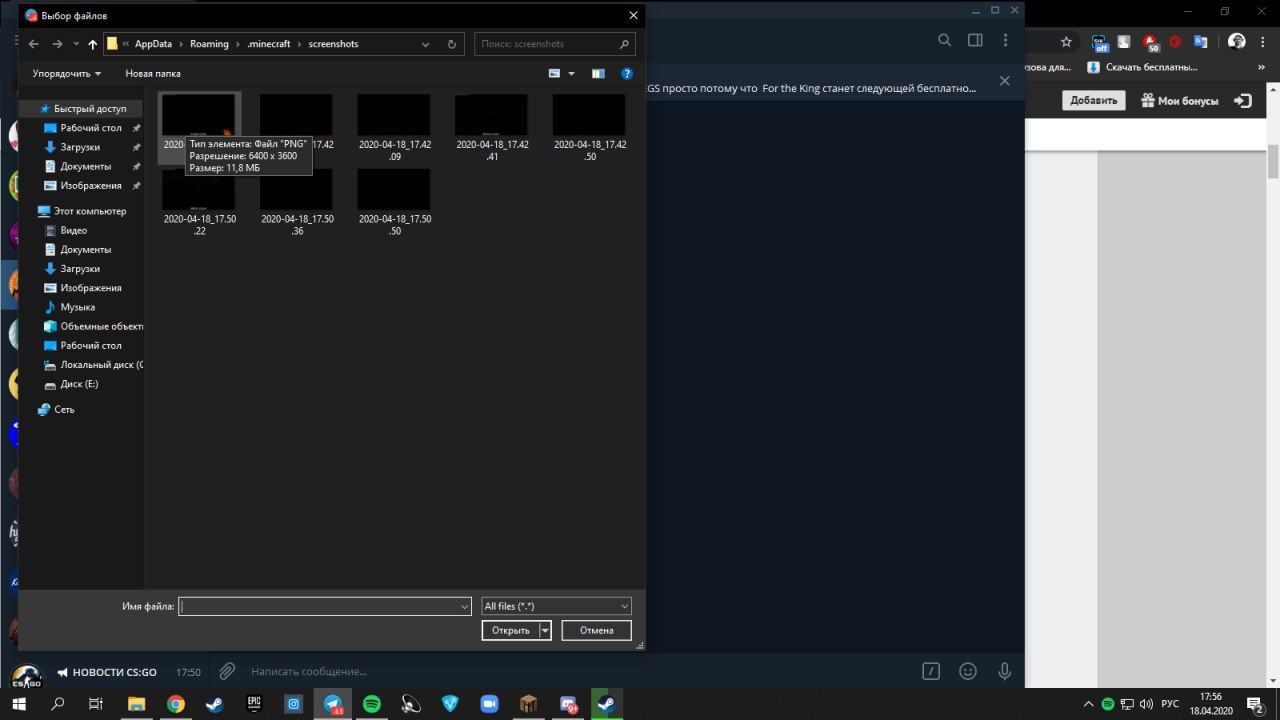Toggle the preview pane icon

[598, 73]
